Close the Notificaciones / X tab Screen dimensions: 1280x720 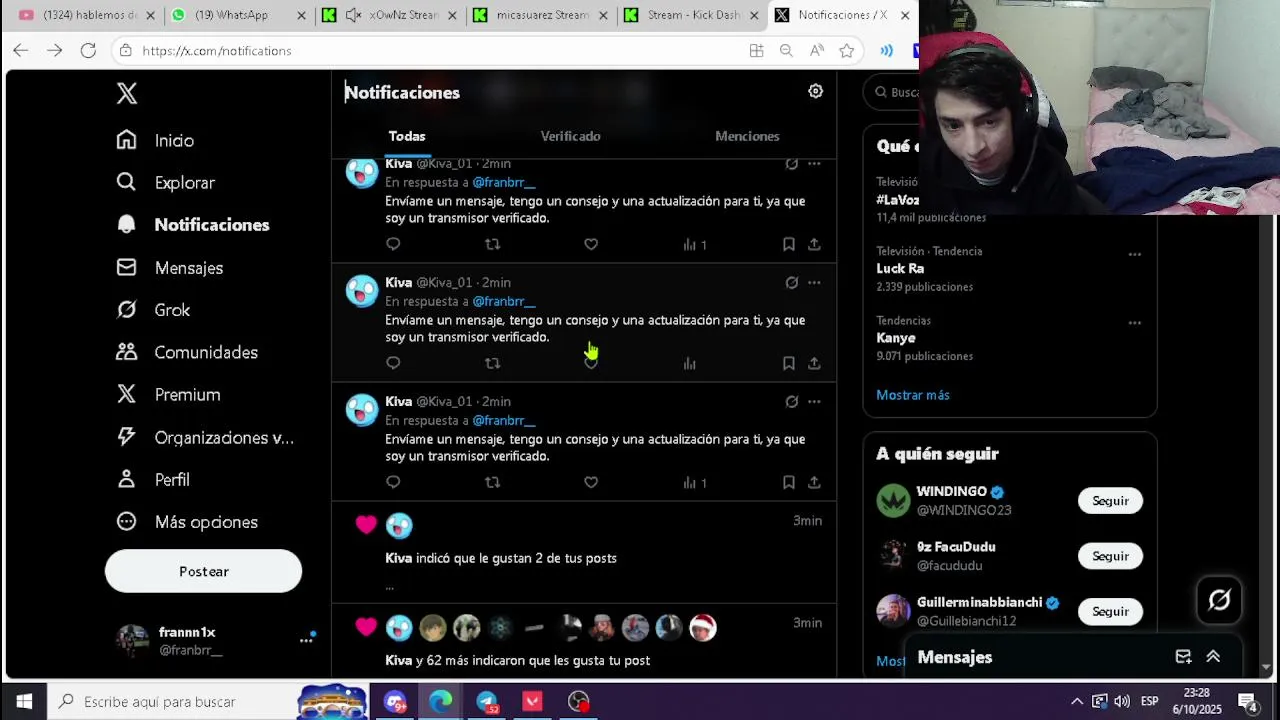click(x=905, y=15)
